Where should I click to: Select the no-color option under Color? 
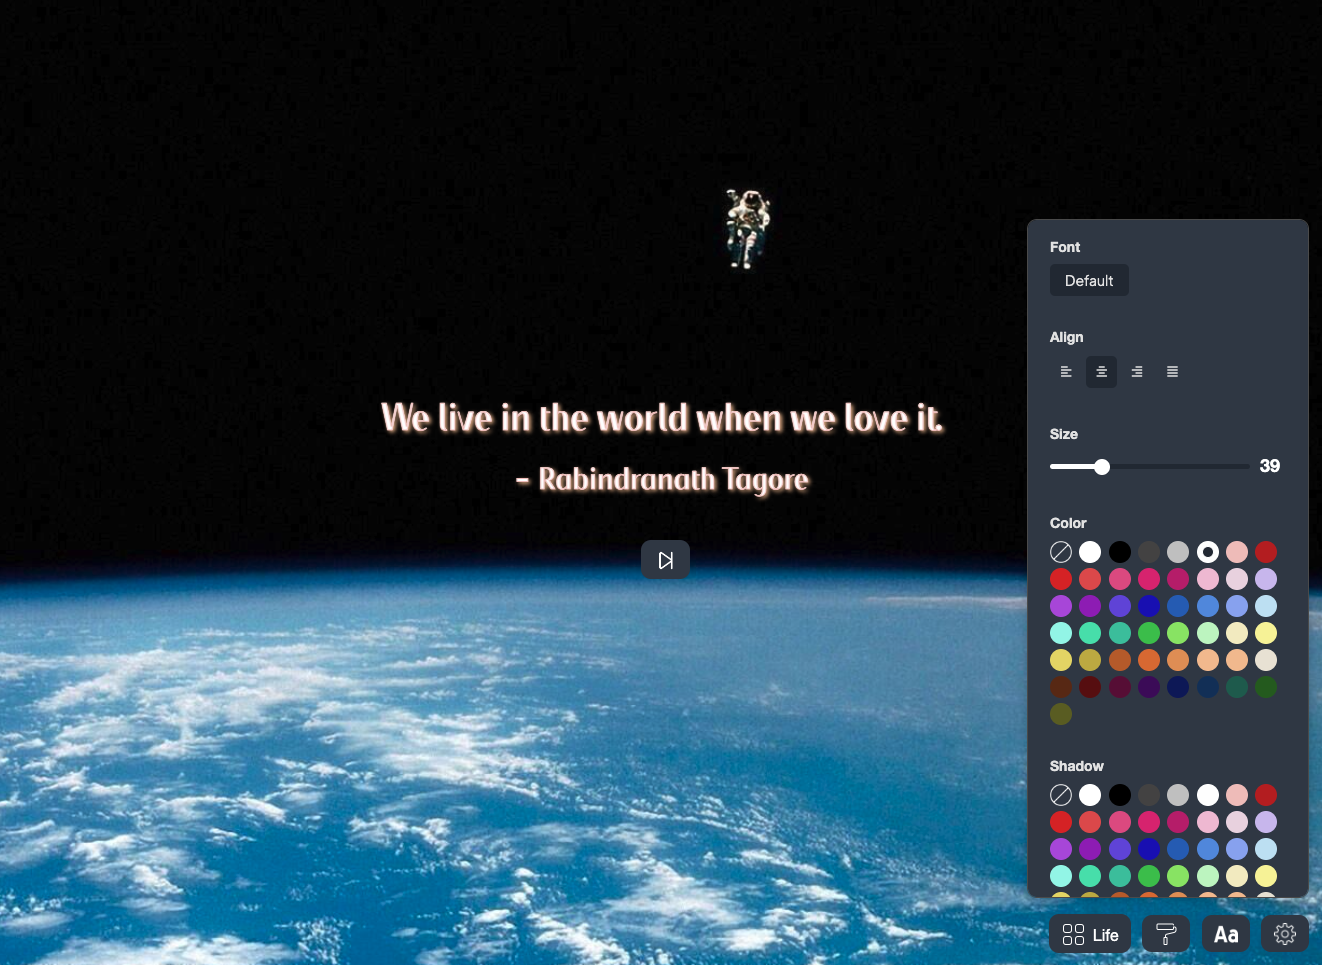click(x=1061, y=552)
